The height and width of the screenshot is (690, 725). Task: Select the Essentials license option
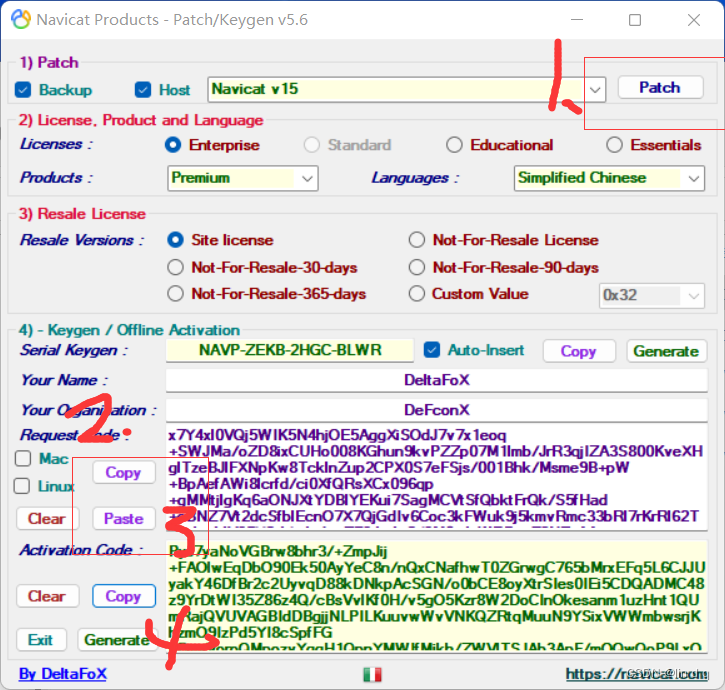(x=614, y=145)
